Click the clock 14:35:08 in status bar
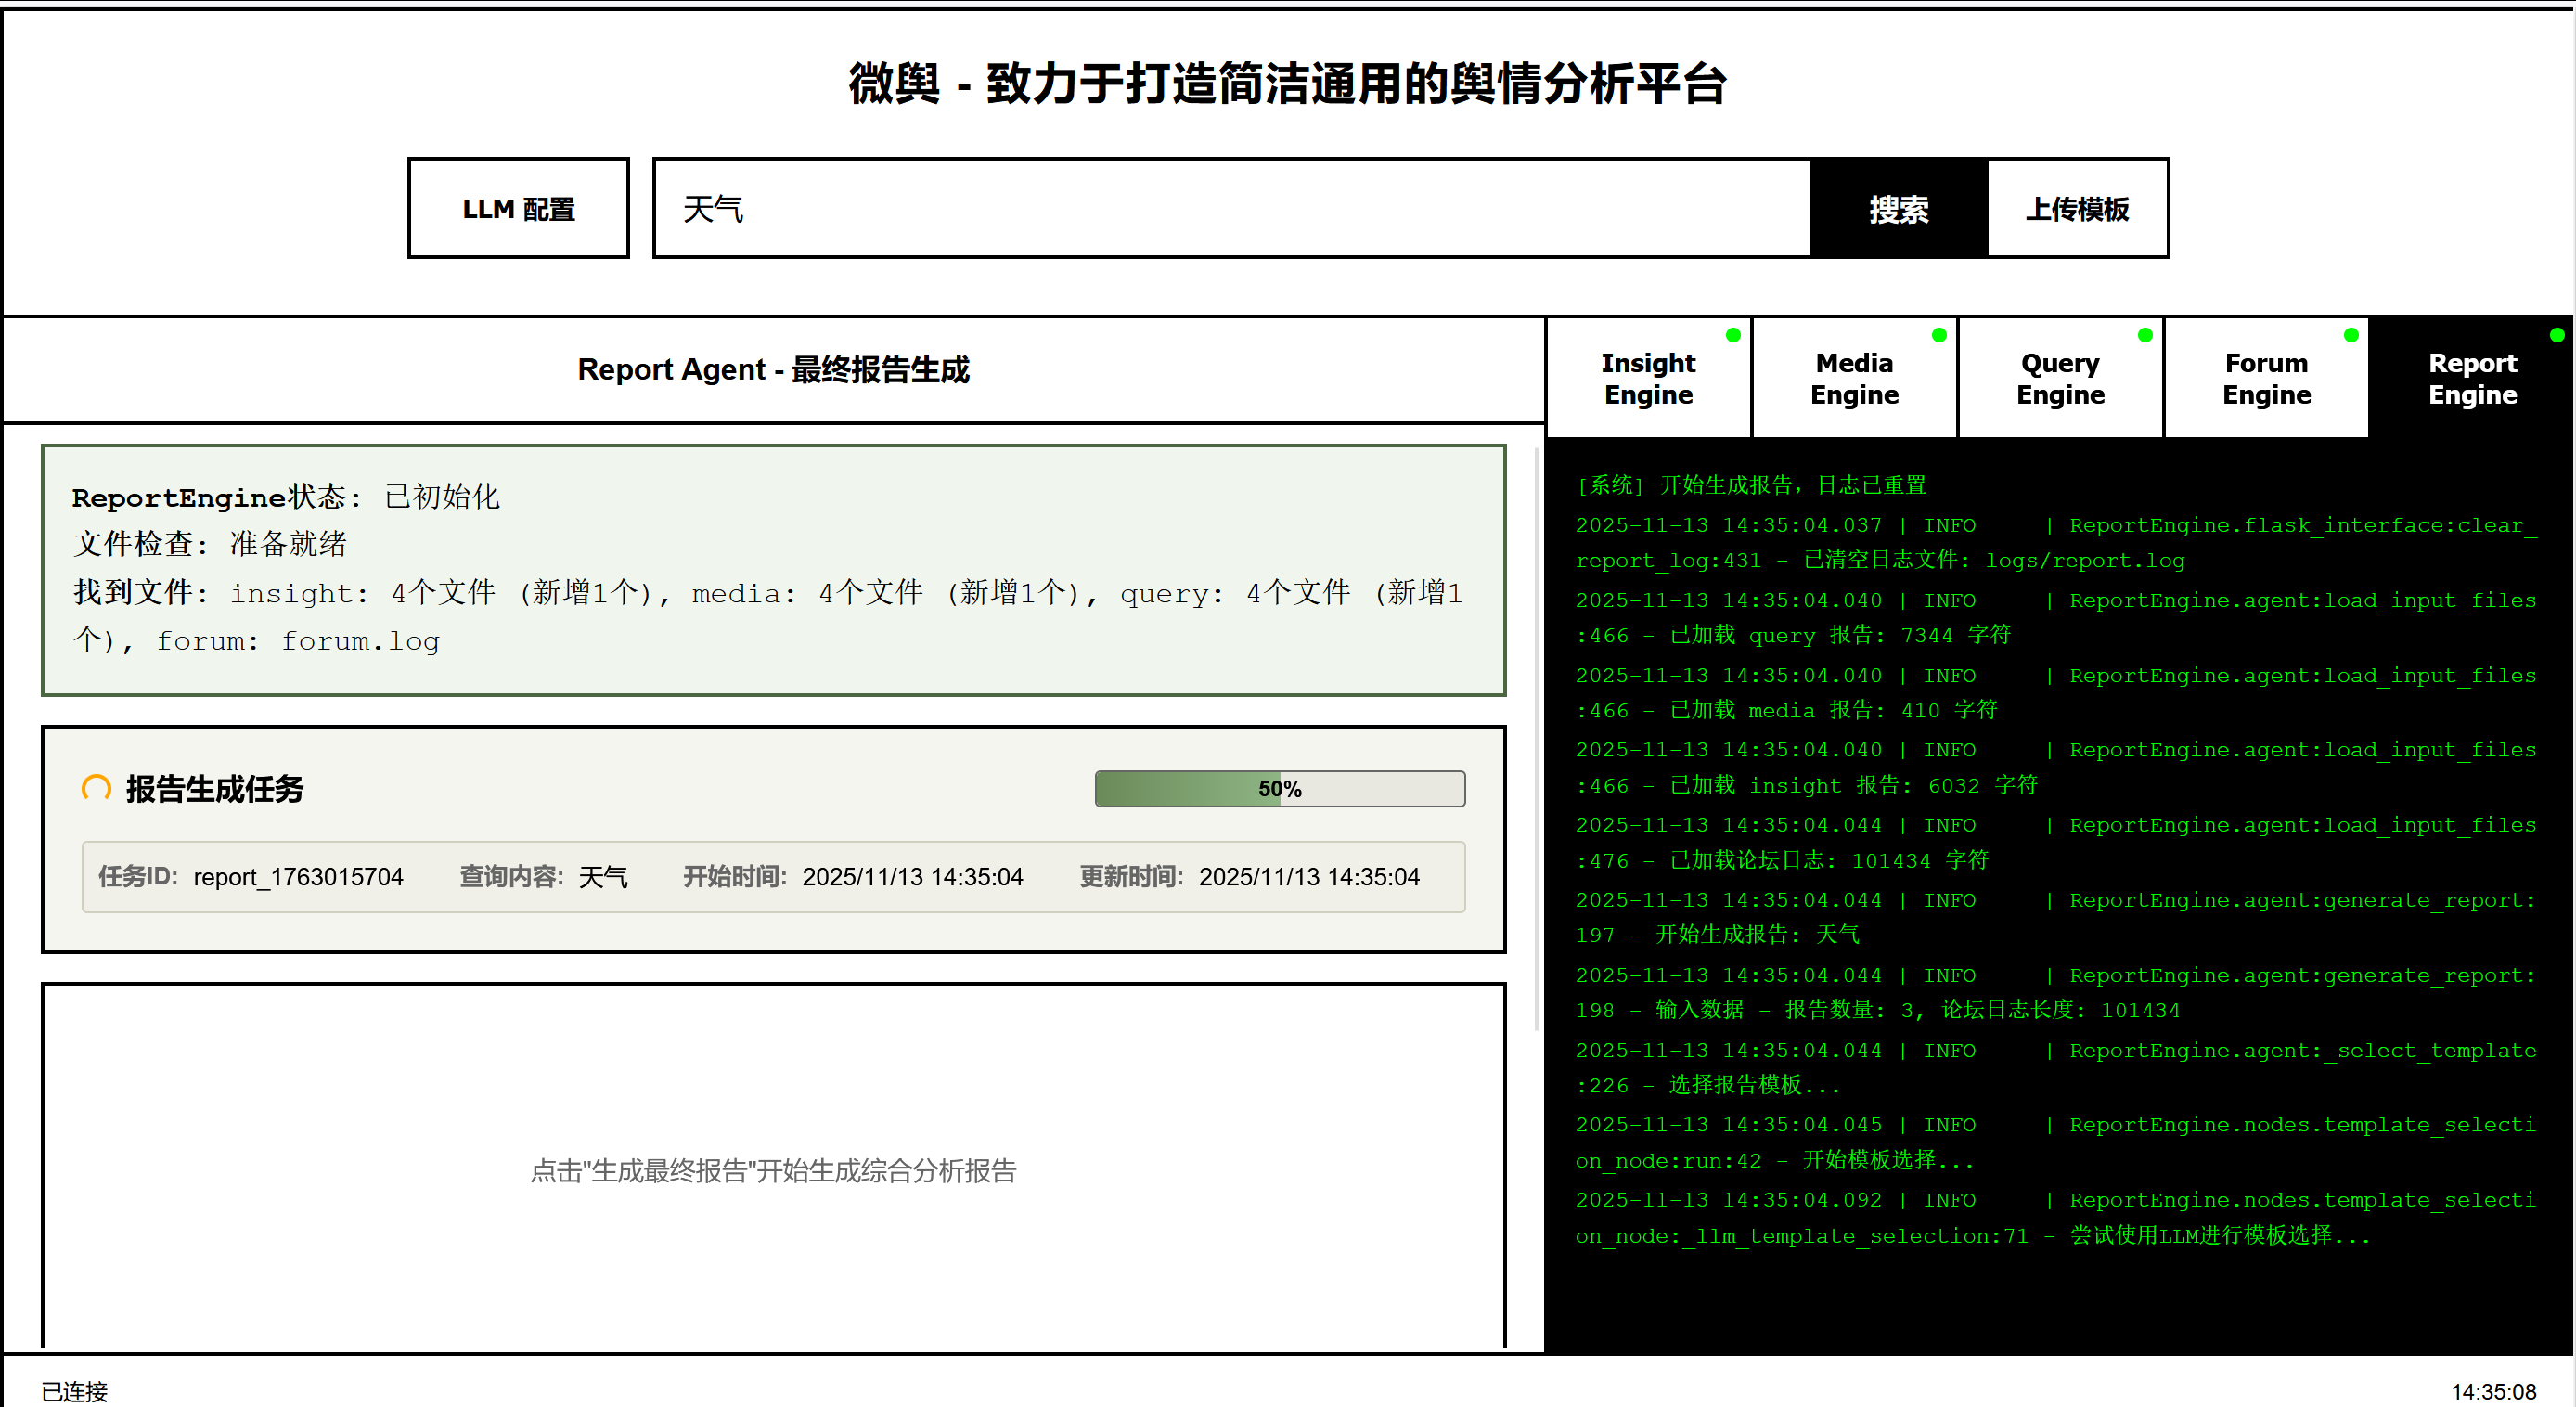2576x1407 pixels. click(2493, 1391)
